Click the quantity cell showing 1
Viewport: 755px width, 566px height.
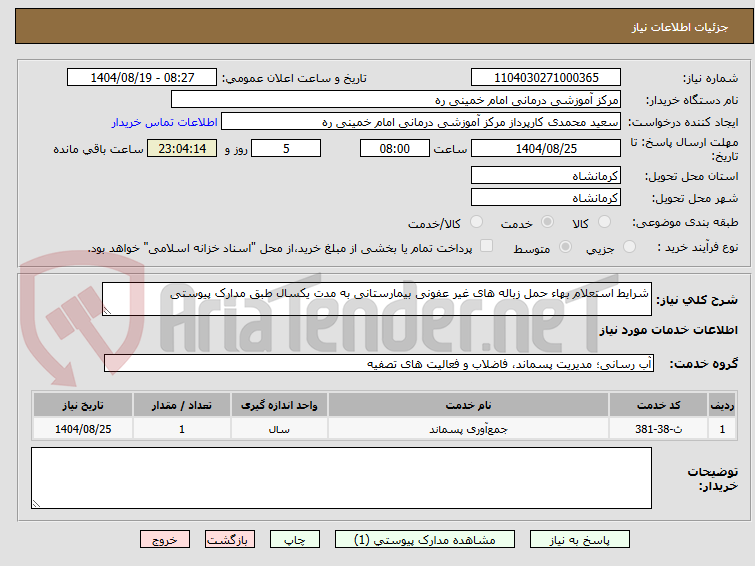tap(182, 429)
